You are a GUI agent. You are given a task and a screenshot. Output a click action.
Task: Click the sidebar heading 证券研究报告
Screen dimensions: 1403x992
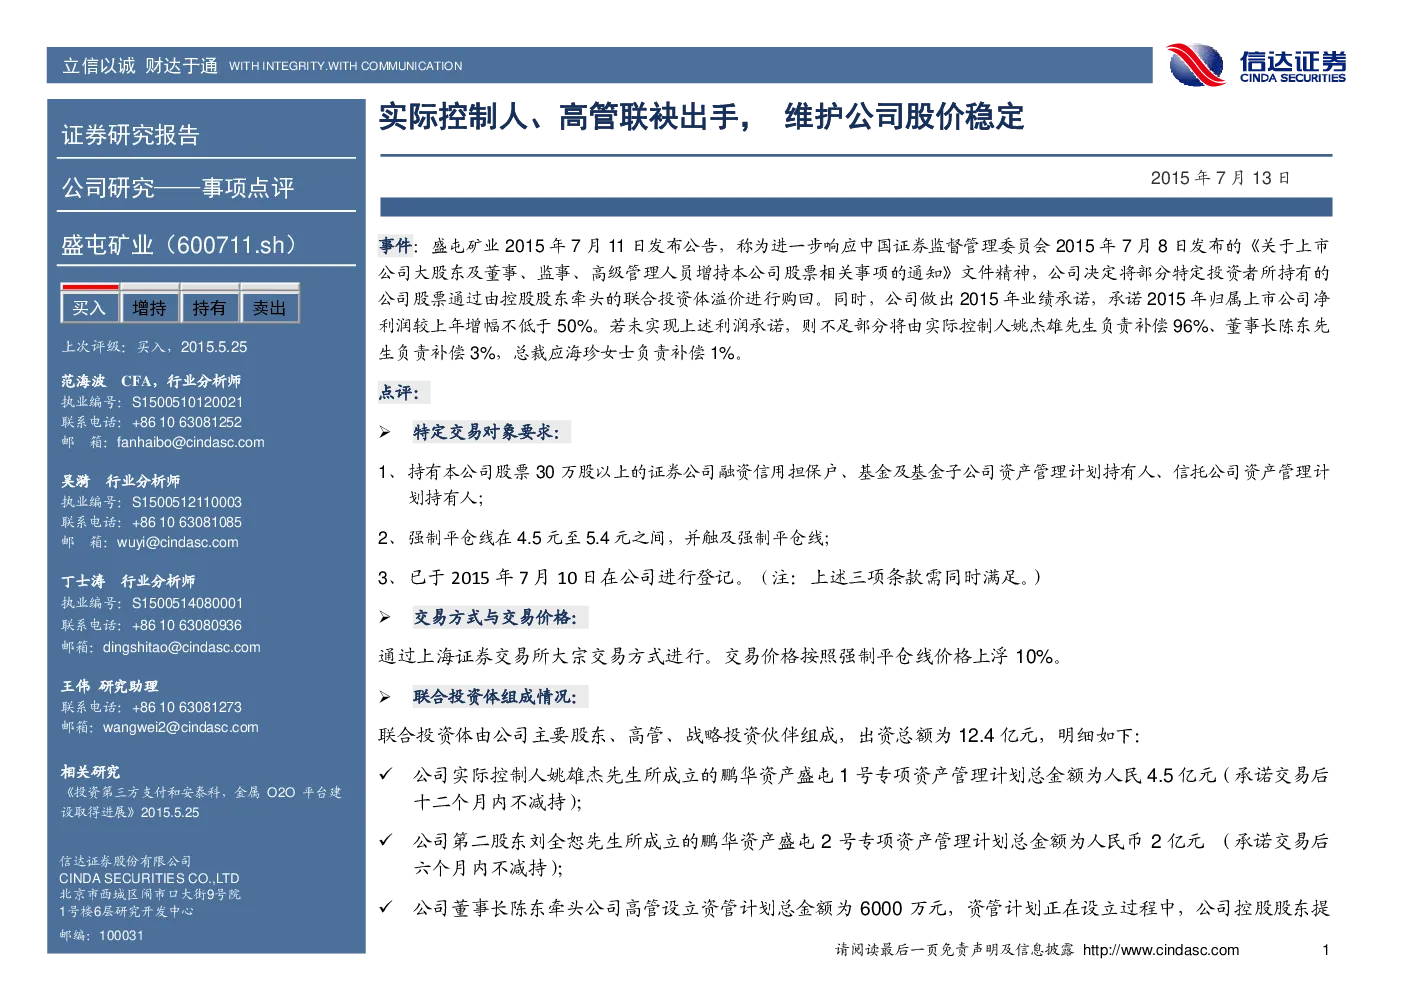(x=131, y=135)
